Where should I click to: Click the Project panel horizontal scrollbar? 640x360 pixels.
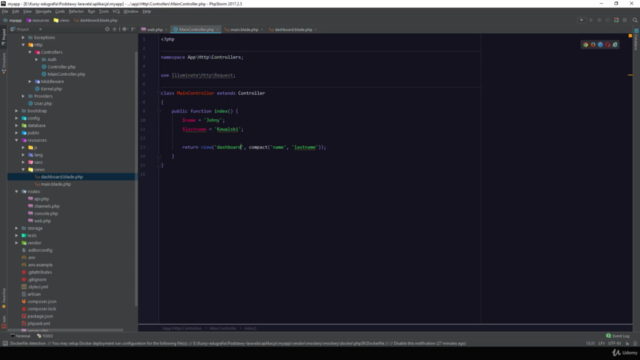(x=65, y=330)
